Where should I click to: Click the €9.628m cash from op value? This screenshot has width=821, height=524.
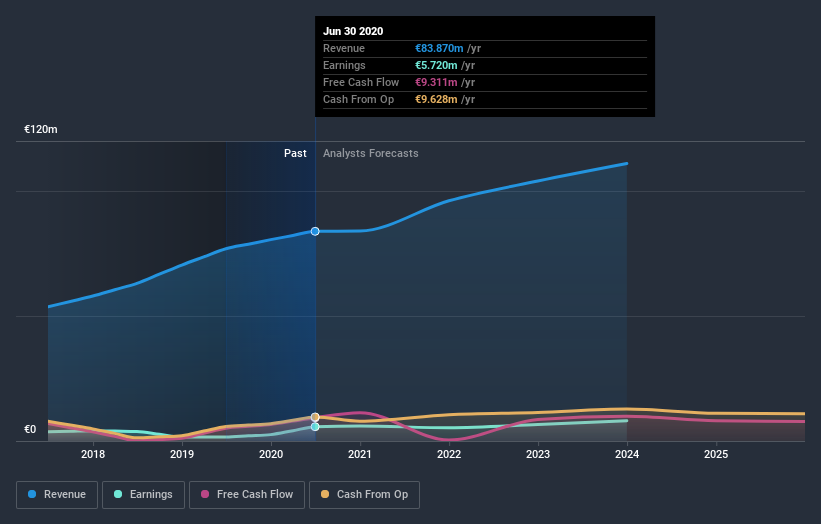click(436, 99)
